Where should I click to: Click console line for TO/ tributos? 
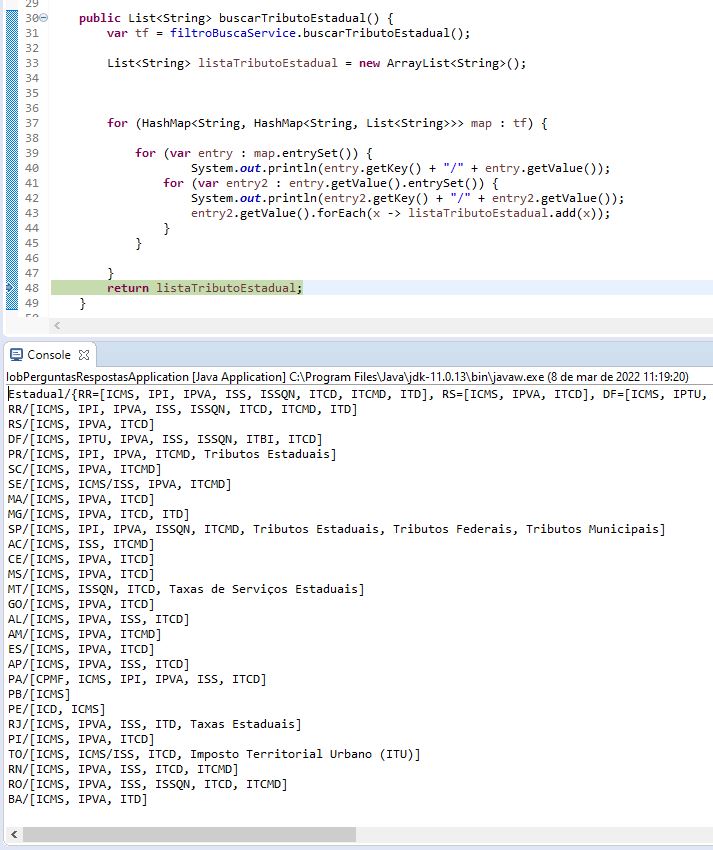tap(214, 754)
